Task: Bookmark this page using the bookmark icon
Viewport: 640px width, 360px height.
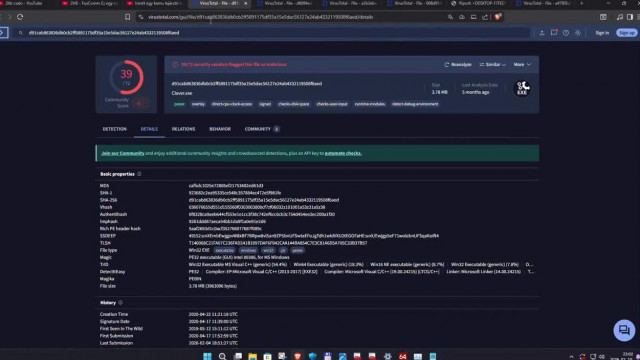Action: coord(127,17)
